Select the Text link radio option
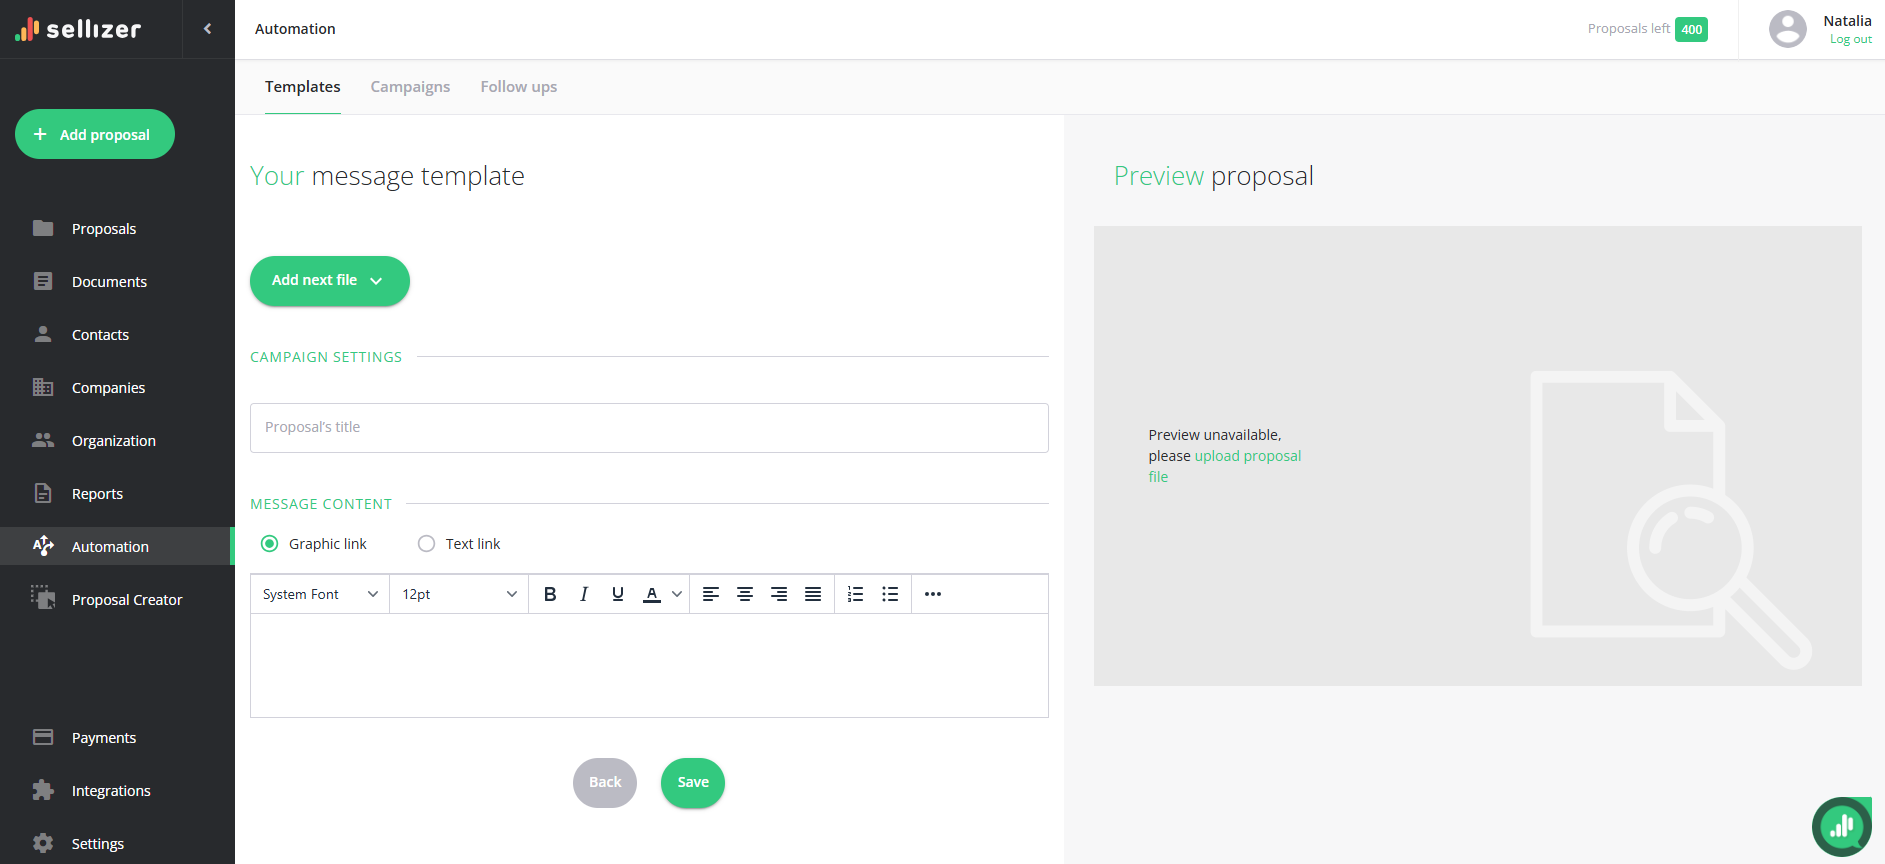The height and width of the screenshot is (864, 1885). 427,544
